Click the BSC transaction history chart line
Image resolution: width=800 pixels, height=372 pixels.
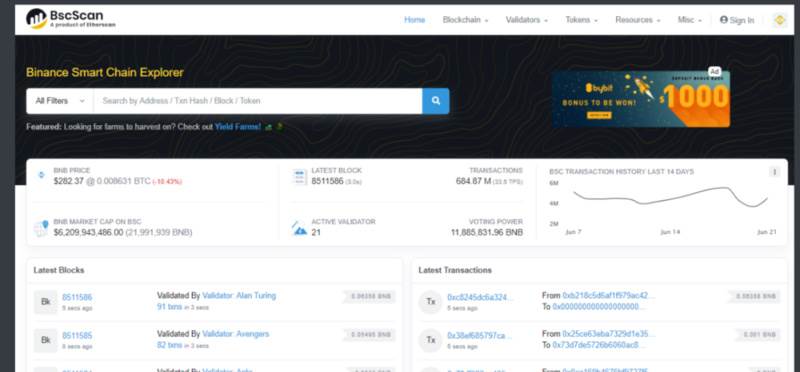[x=670, y=196]
